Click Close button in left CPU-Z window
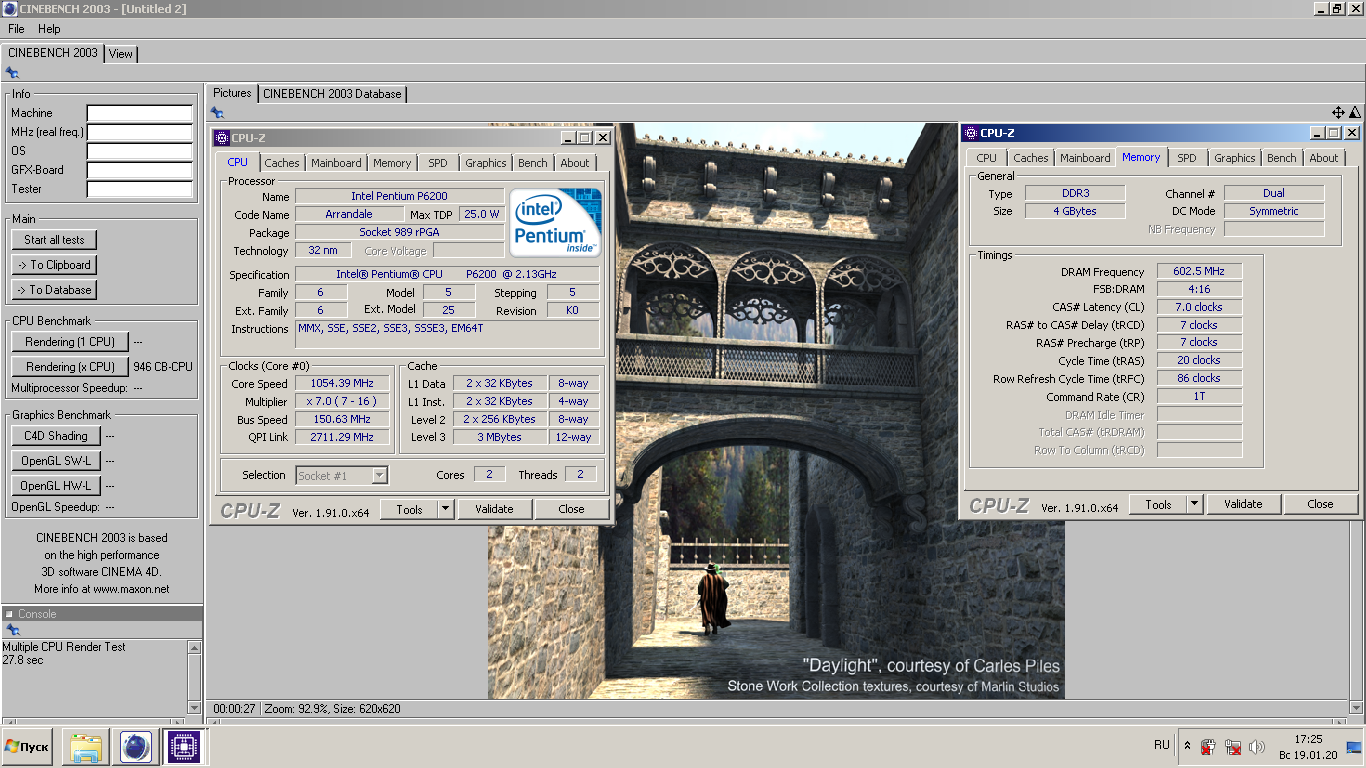Viewport: 1366px width, 768px height. point(572,509)
